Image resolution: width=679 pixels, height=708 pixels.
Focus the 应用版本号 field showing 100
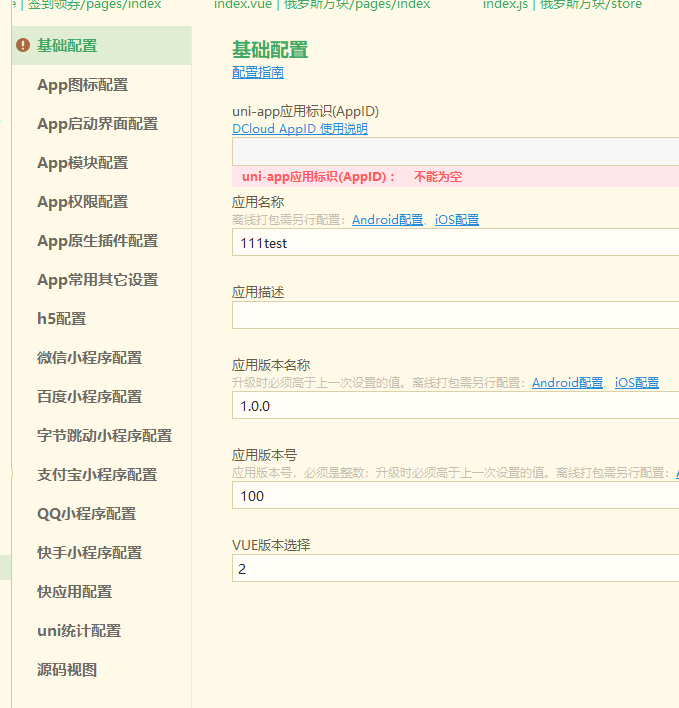pos(456,495)
